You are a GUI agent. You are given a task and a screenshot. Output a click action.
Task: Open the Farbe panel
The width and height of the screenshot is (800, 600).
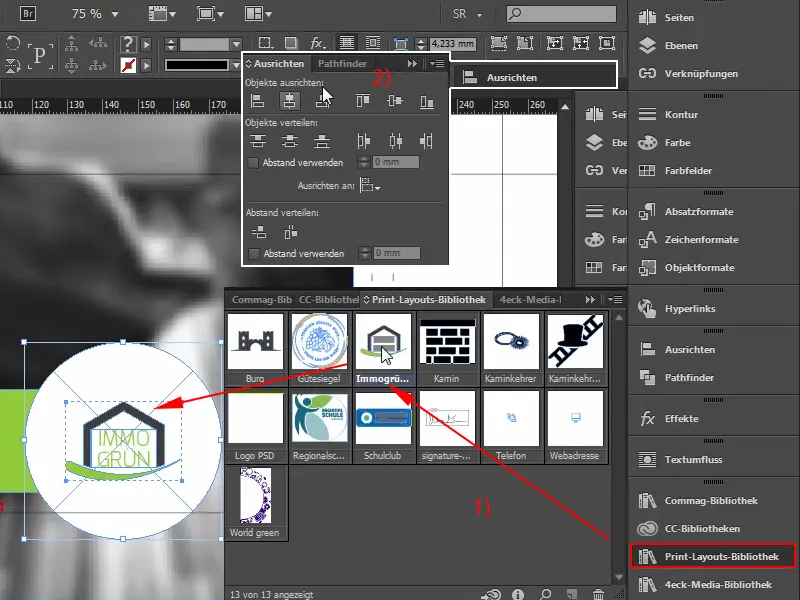678,143
